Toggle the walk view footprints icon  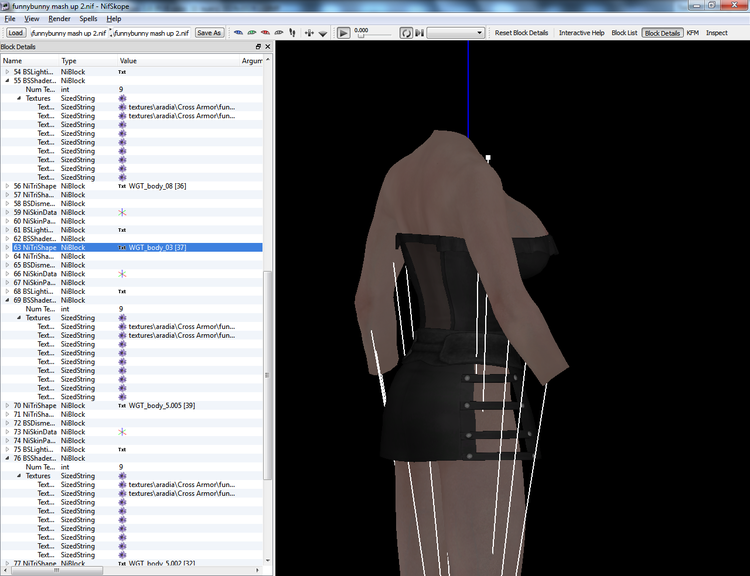pyautogui.click(x=292, y=33)
